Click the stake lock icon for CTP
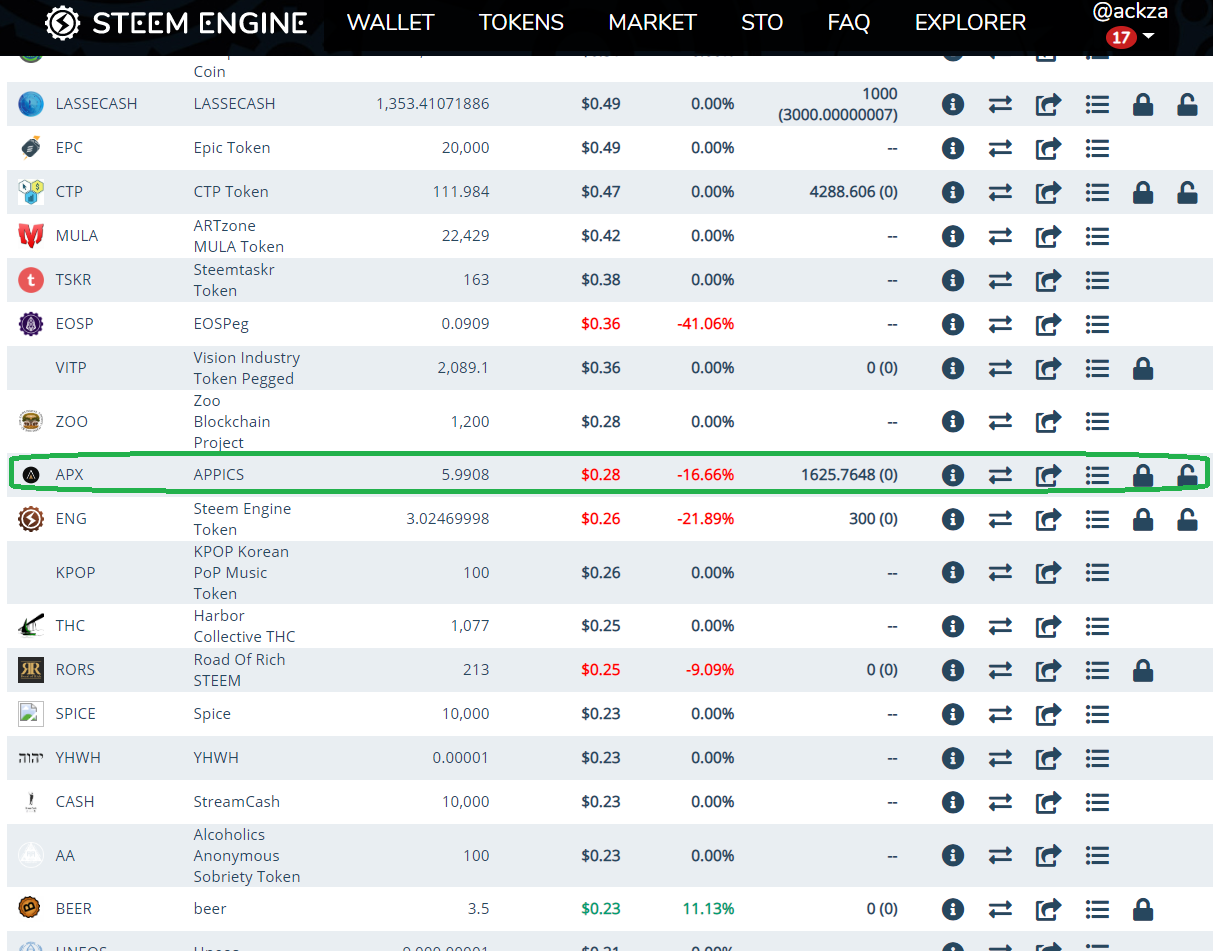This screenshot has height=951, width=1213. point(1143,192)
